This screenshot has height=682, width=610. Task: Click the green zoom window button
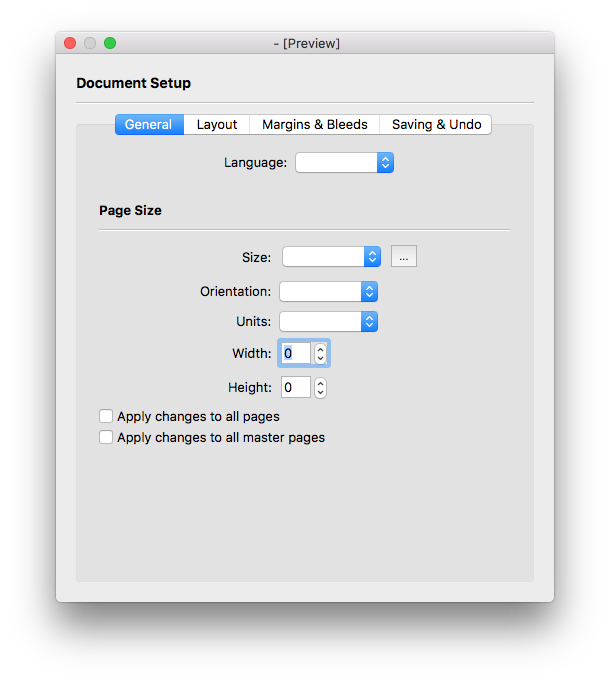110,43
